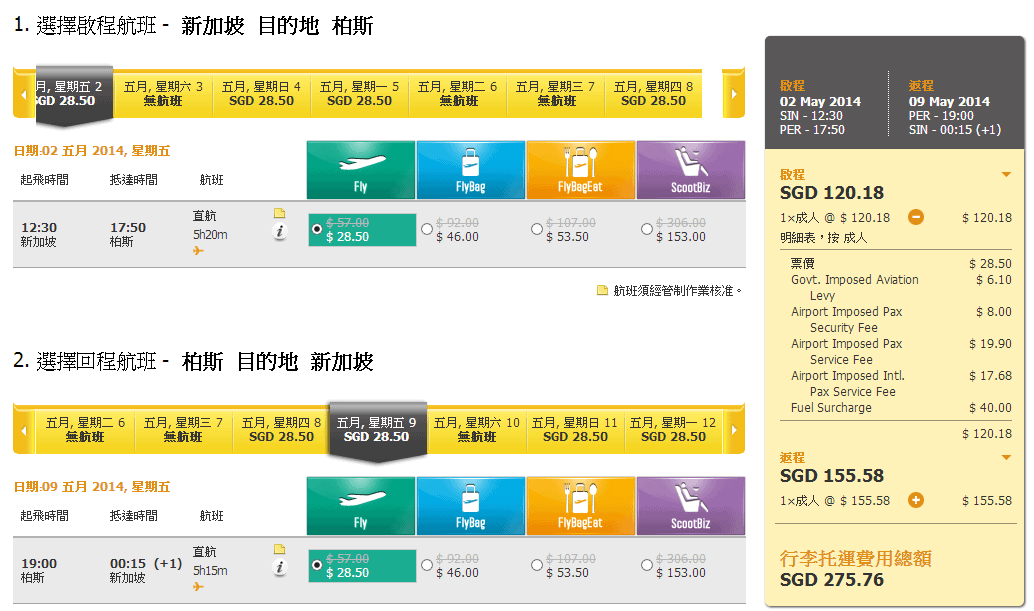Screen dimensions: 1034x611
Task: Show earlier return dates with left arrow
Action: 23,431
